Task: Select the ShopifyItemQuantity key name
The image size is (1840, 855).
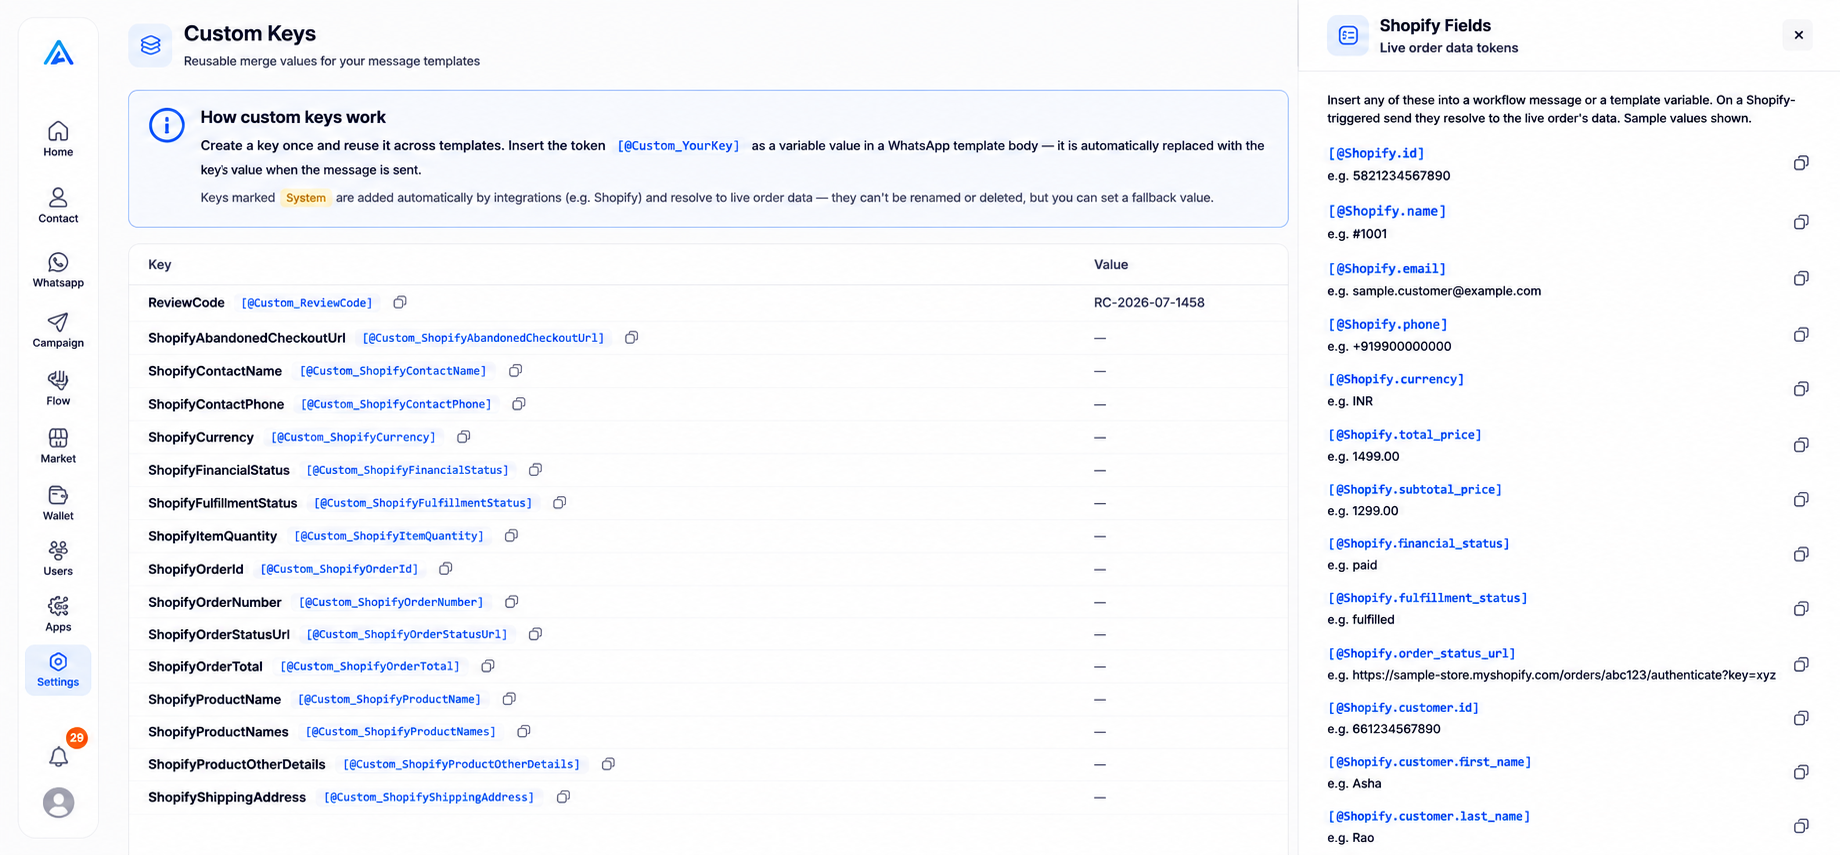Action: [212, 537]
